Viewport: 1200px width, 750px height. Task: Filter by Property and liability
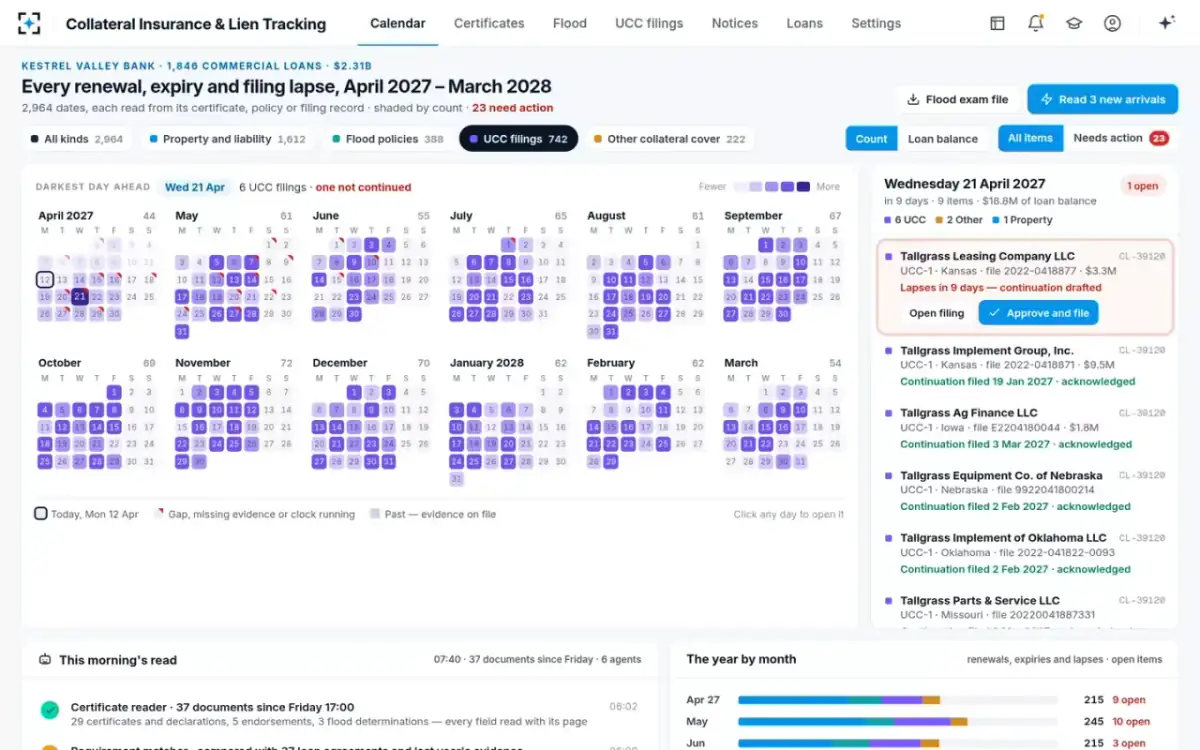pyautogui.click(x=227, y=139)
